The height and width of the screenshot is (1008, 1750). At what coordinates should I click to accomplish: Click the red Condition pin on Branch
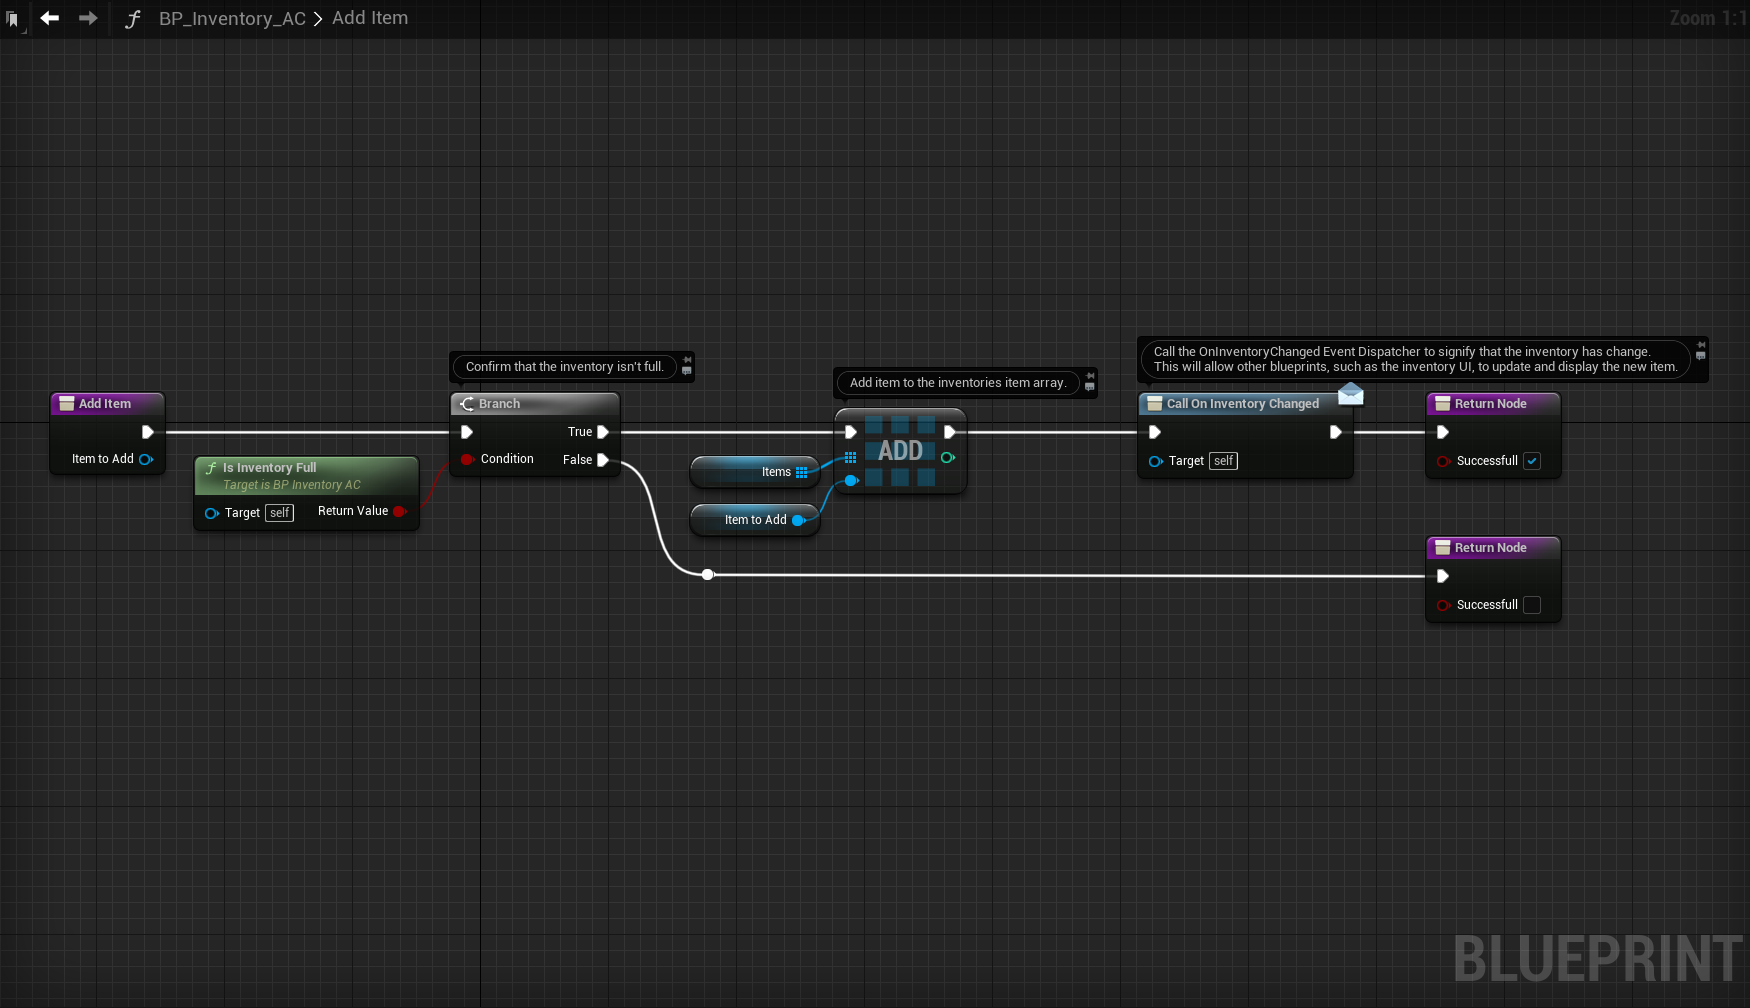pos(467,459)
